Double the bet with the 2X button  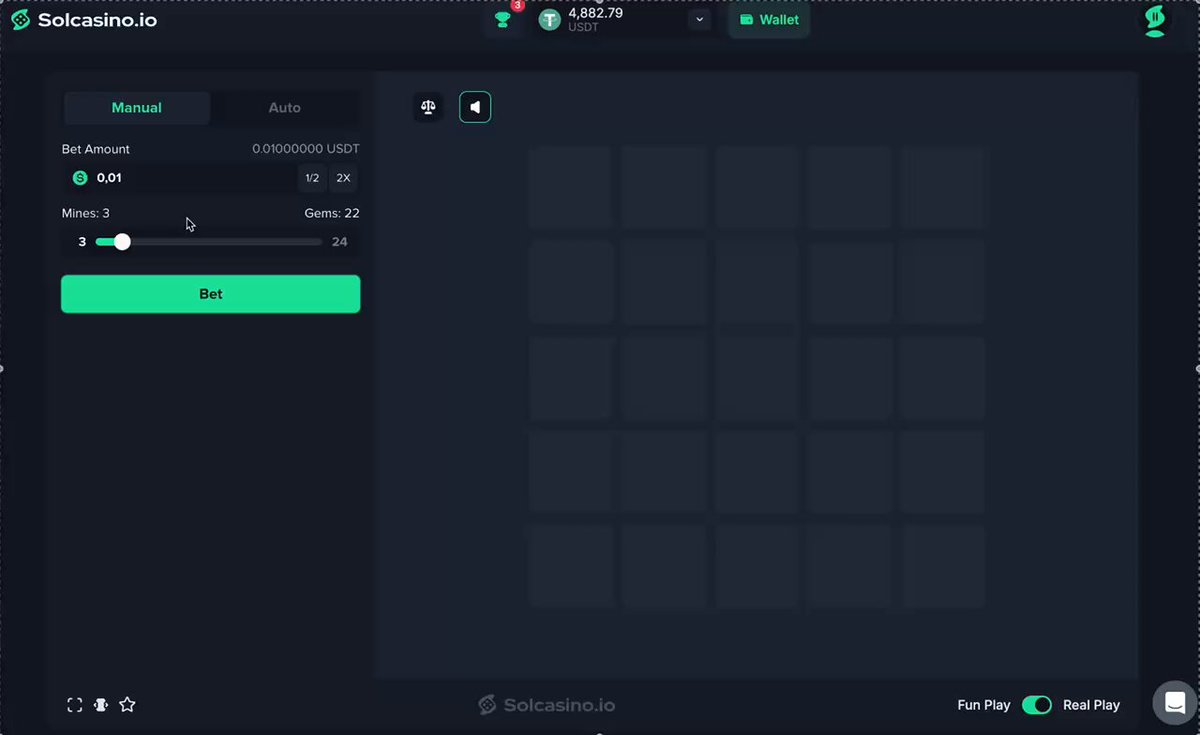(x=343, y=178)
